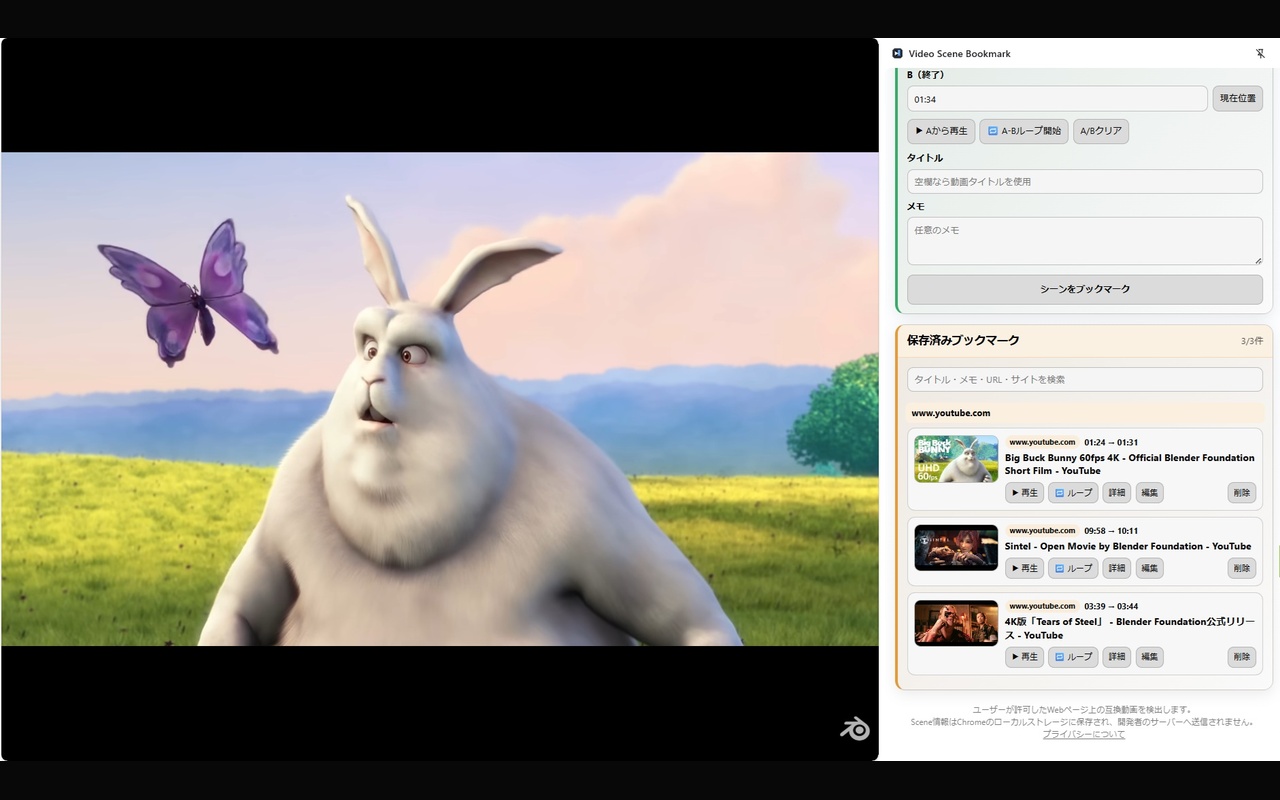Click the www.youtube.com tag on Tears of Steel bookmark
The height and width of the screenshot is (800, 1280).
point(1042,606)
